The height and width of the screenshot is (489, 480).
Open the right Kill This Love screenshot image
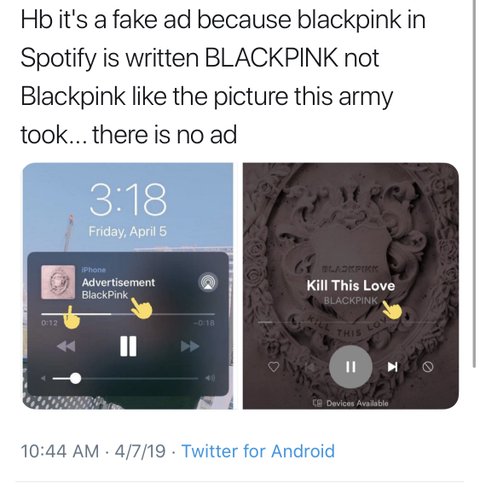pos(351,286)
